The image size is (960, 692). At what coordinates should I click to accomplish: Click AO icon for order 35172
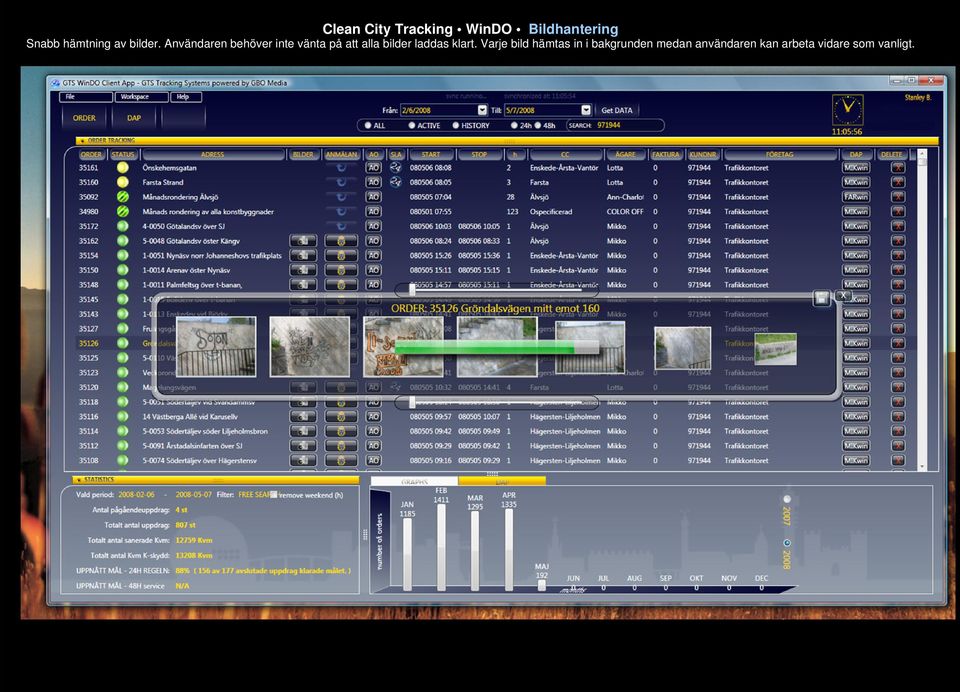(373, 226)
